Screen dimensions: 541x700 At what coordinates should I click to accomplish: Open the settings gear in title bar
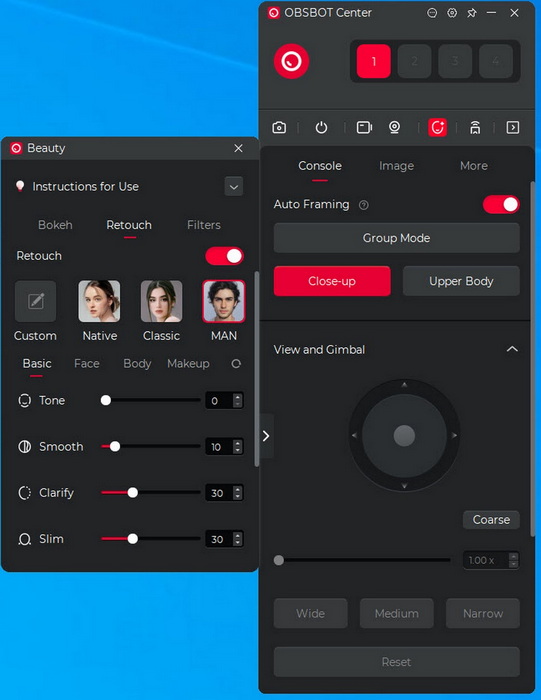pos(452,13)
